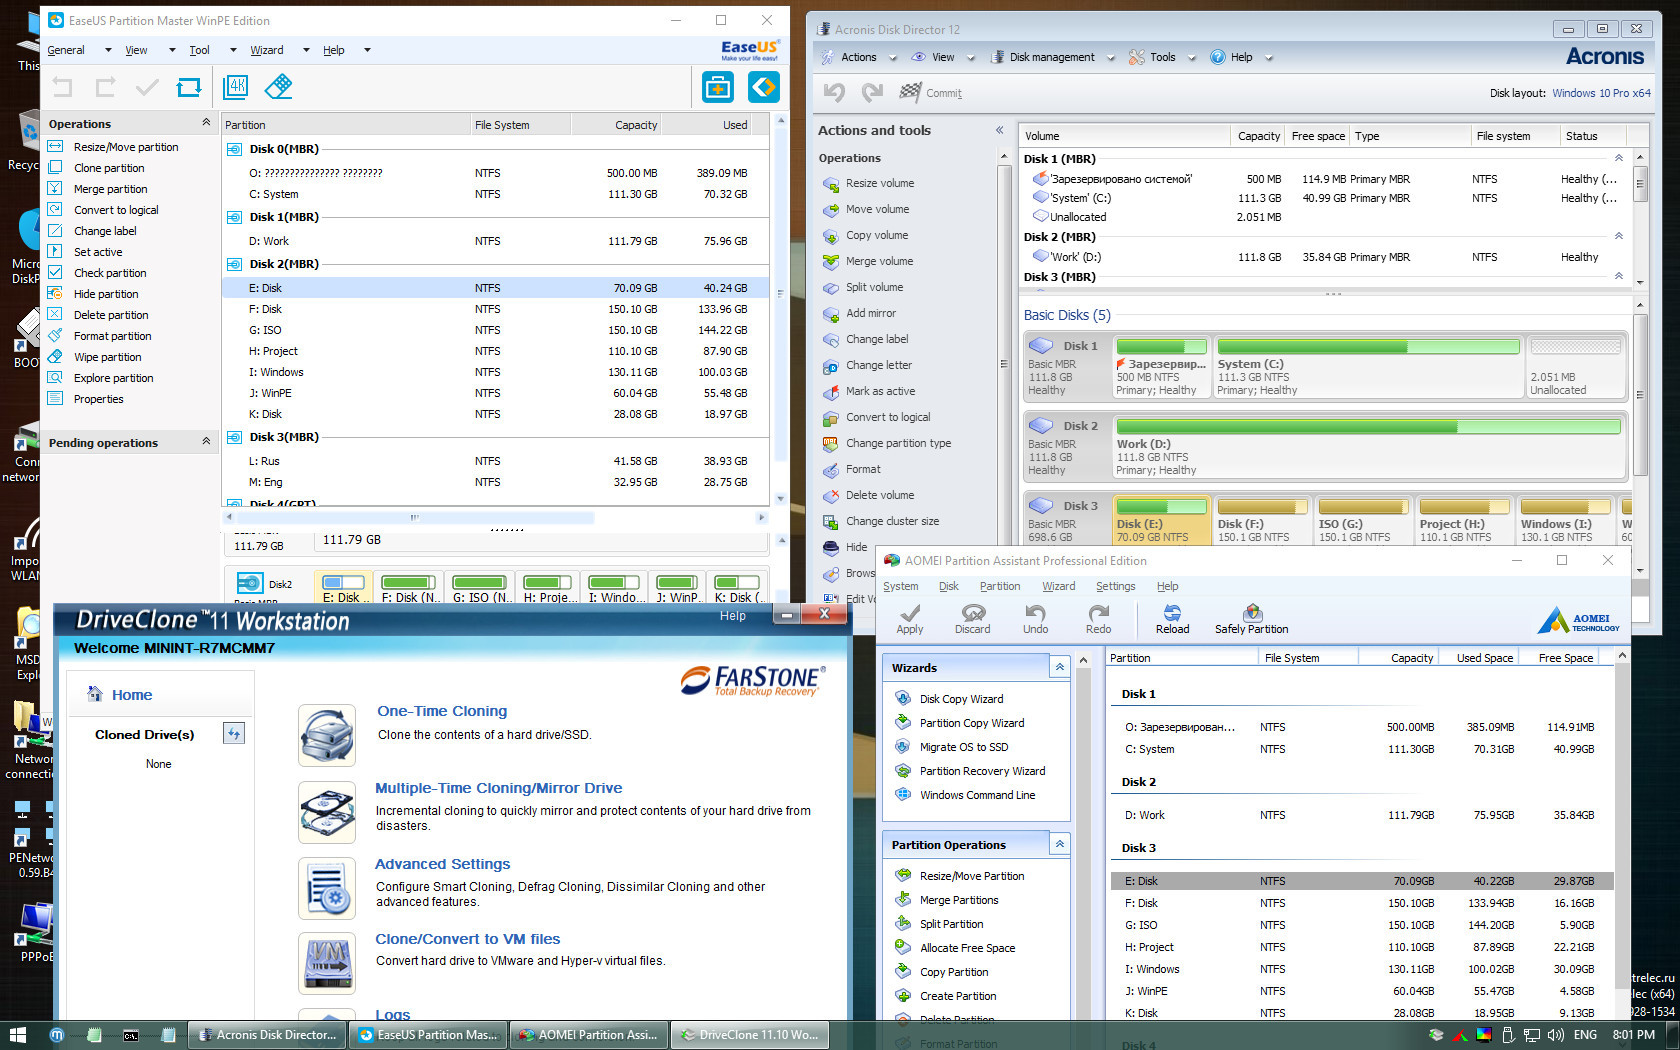
Task: Click EaseUS Refresh toolbar icon
Action: click(x=189, y=88)
